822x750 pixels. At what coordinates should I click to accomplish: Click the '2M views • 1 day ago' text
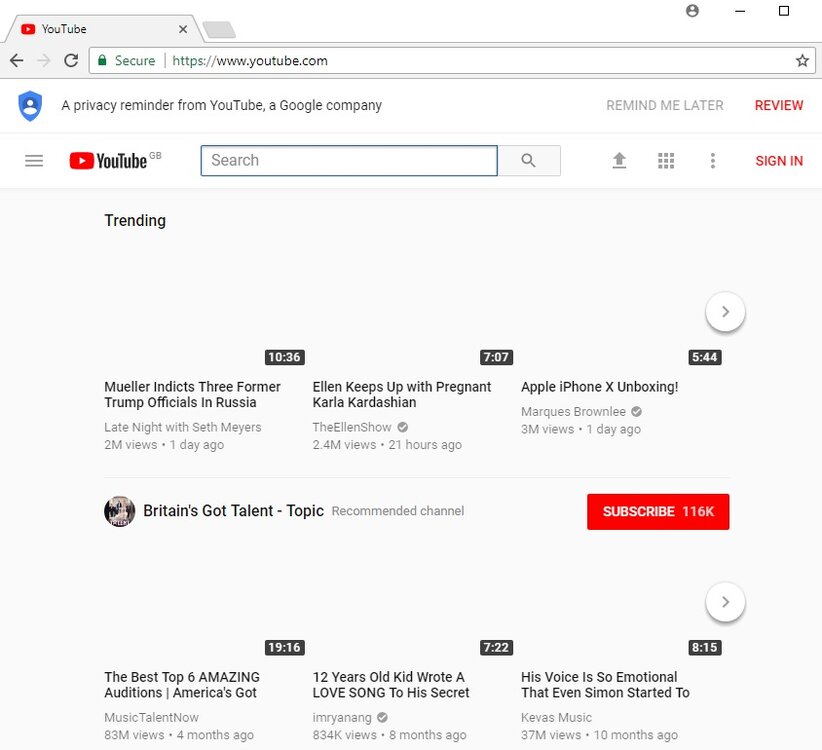[x=164, y=444]
